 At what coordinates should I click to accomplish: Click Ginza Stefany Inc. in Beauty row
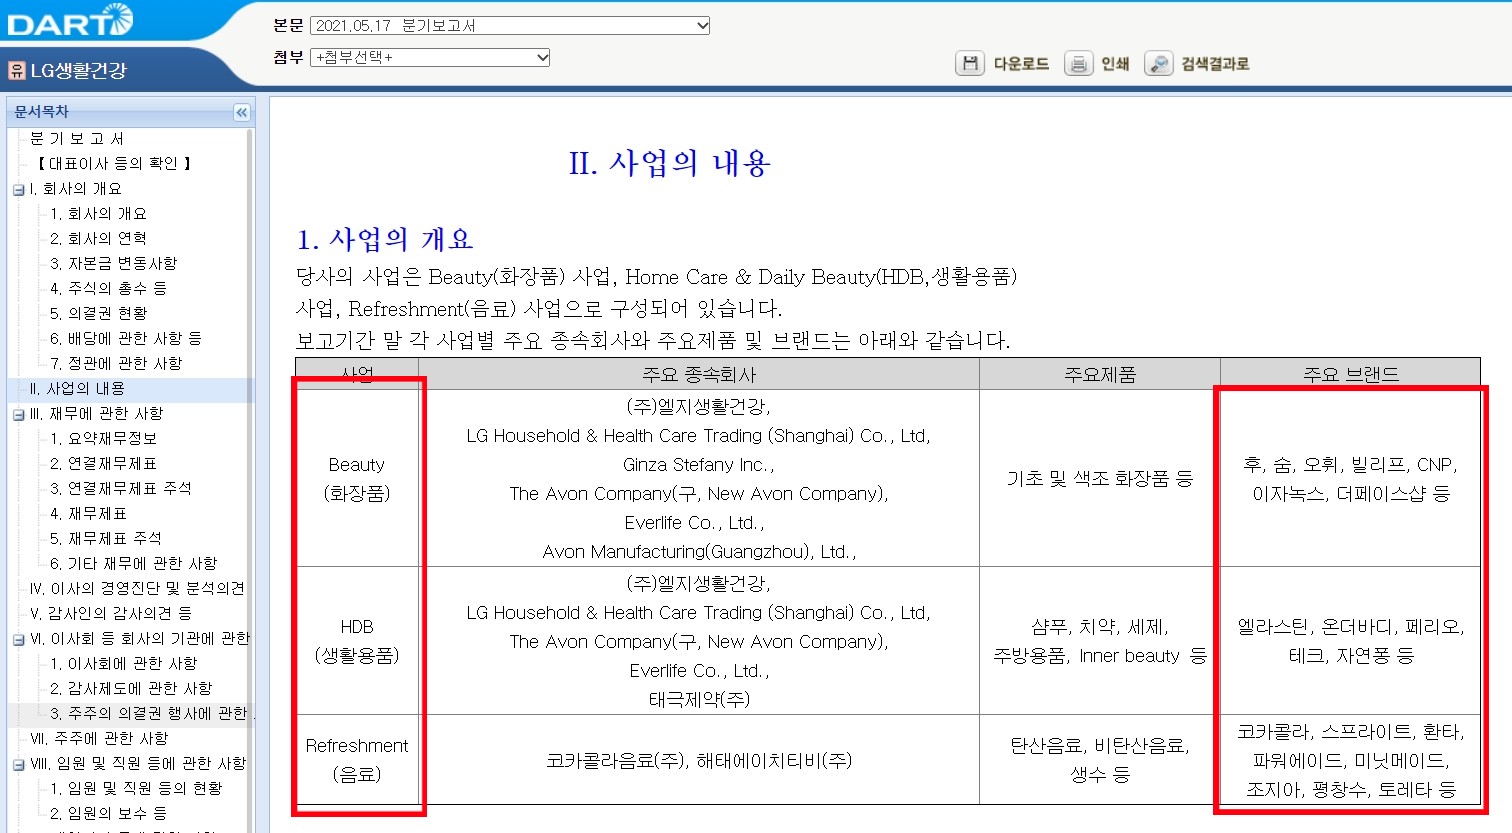(699, 465)
